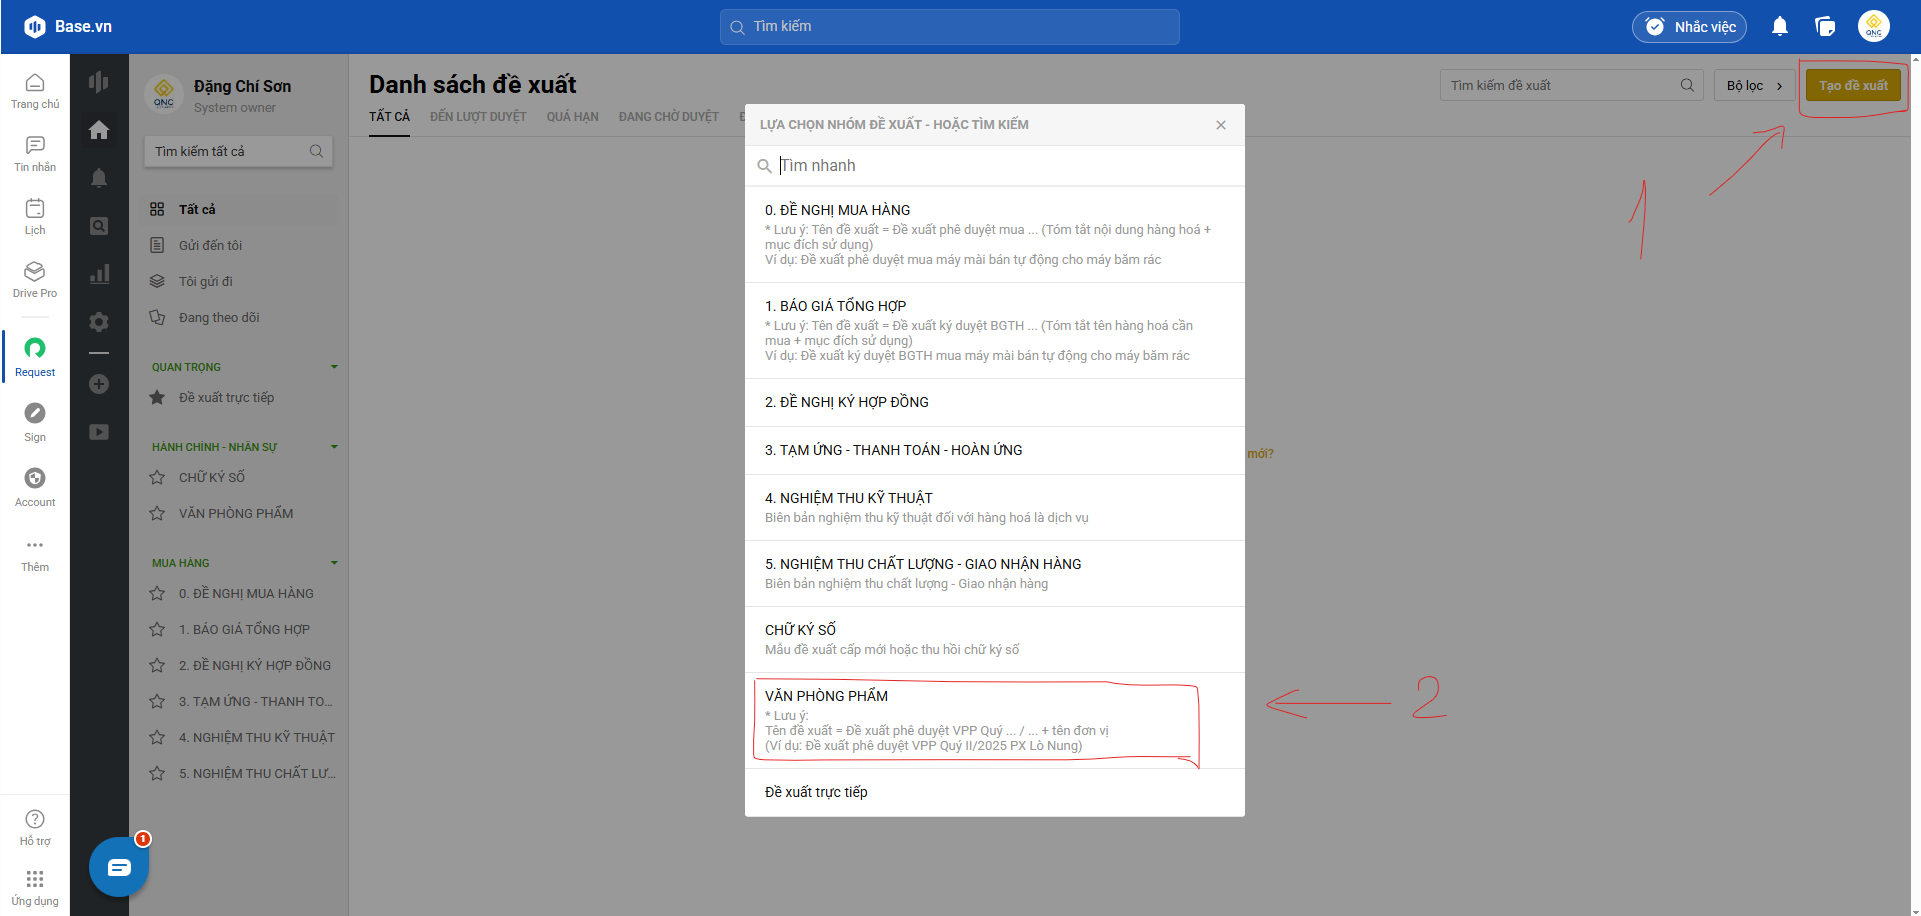Open the Request app in left sidebar

coord(35,356)
